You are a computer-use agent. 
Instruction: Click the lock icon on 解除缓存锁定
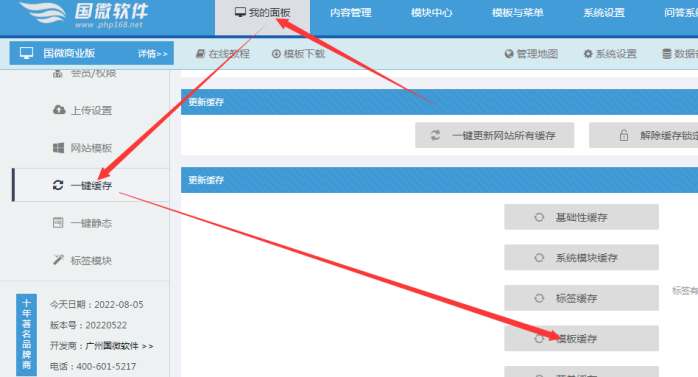624,135
